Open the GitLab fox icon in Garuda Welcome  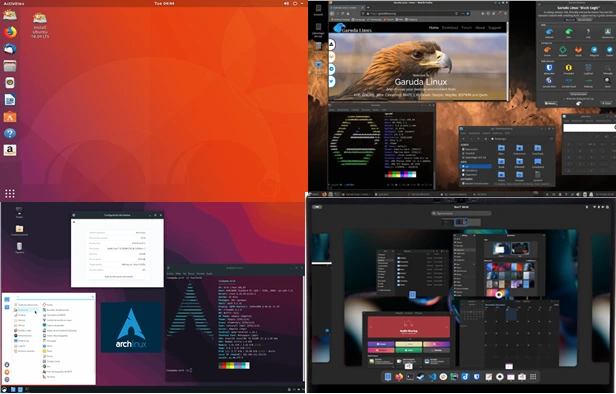[578, 51]
